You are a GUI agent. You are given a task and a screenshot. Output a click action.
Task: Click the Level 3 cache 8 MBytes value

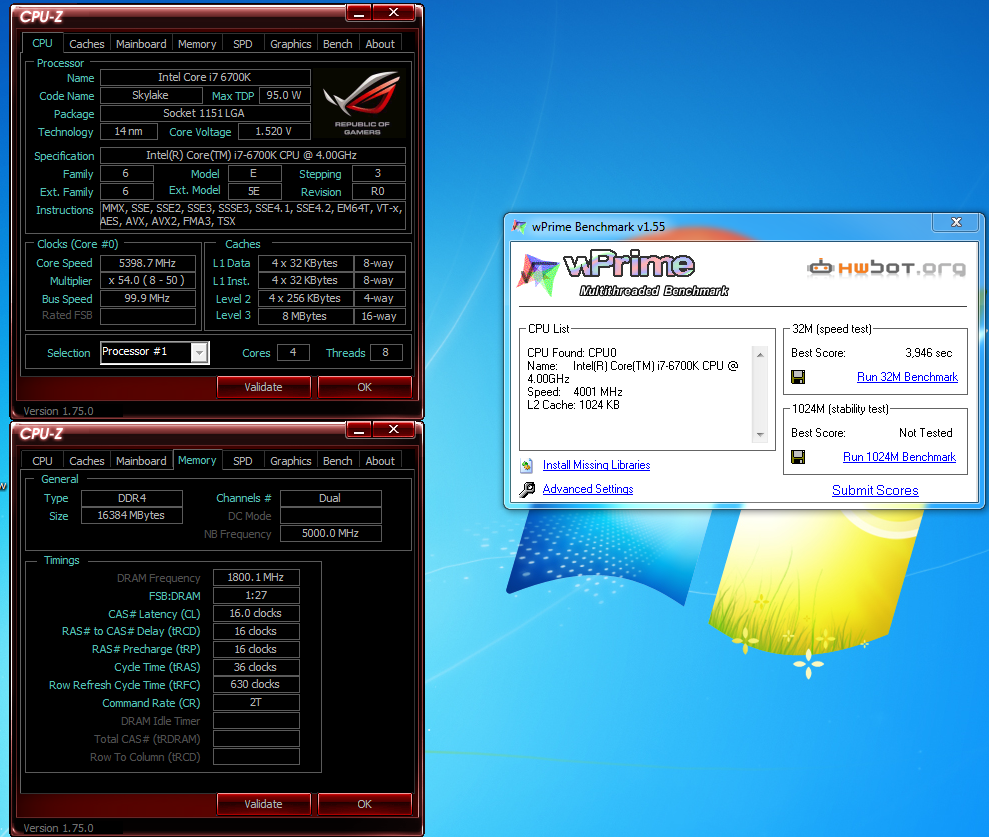[x=305, y=316]
